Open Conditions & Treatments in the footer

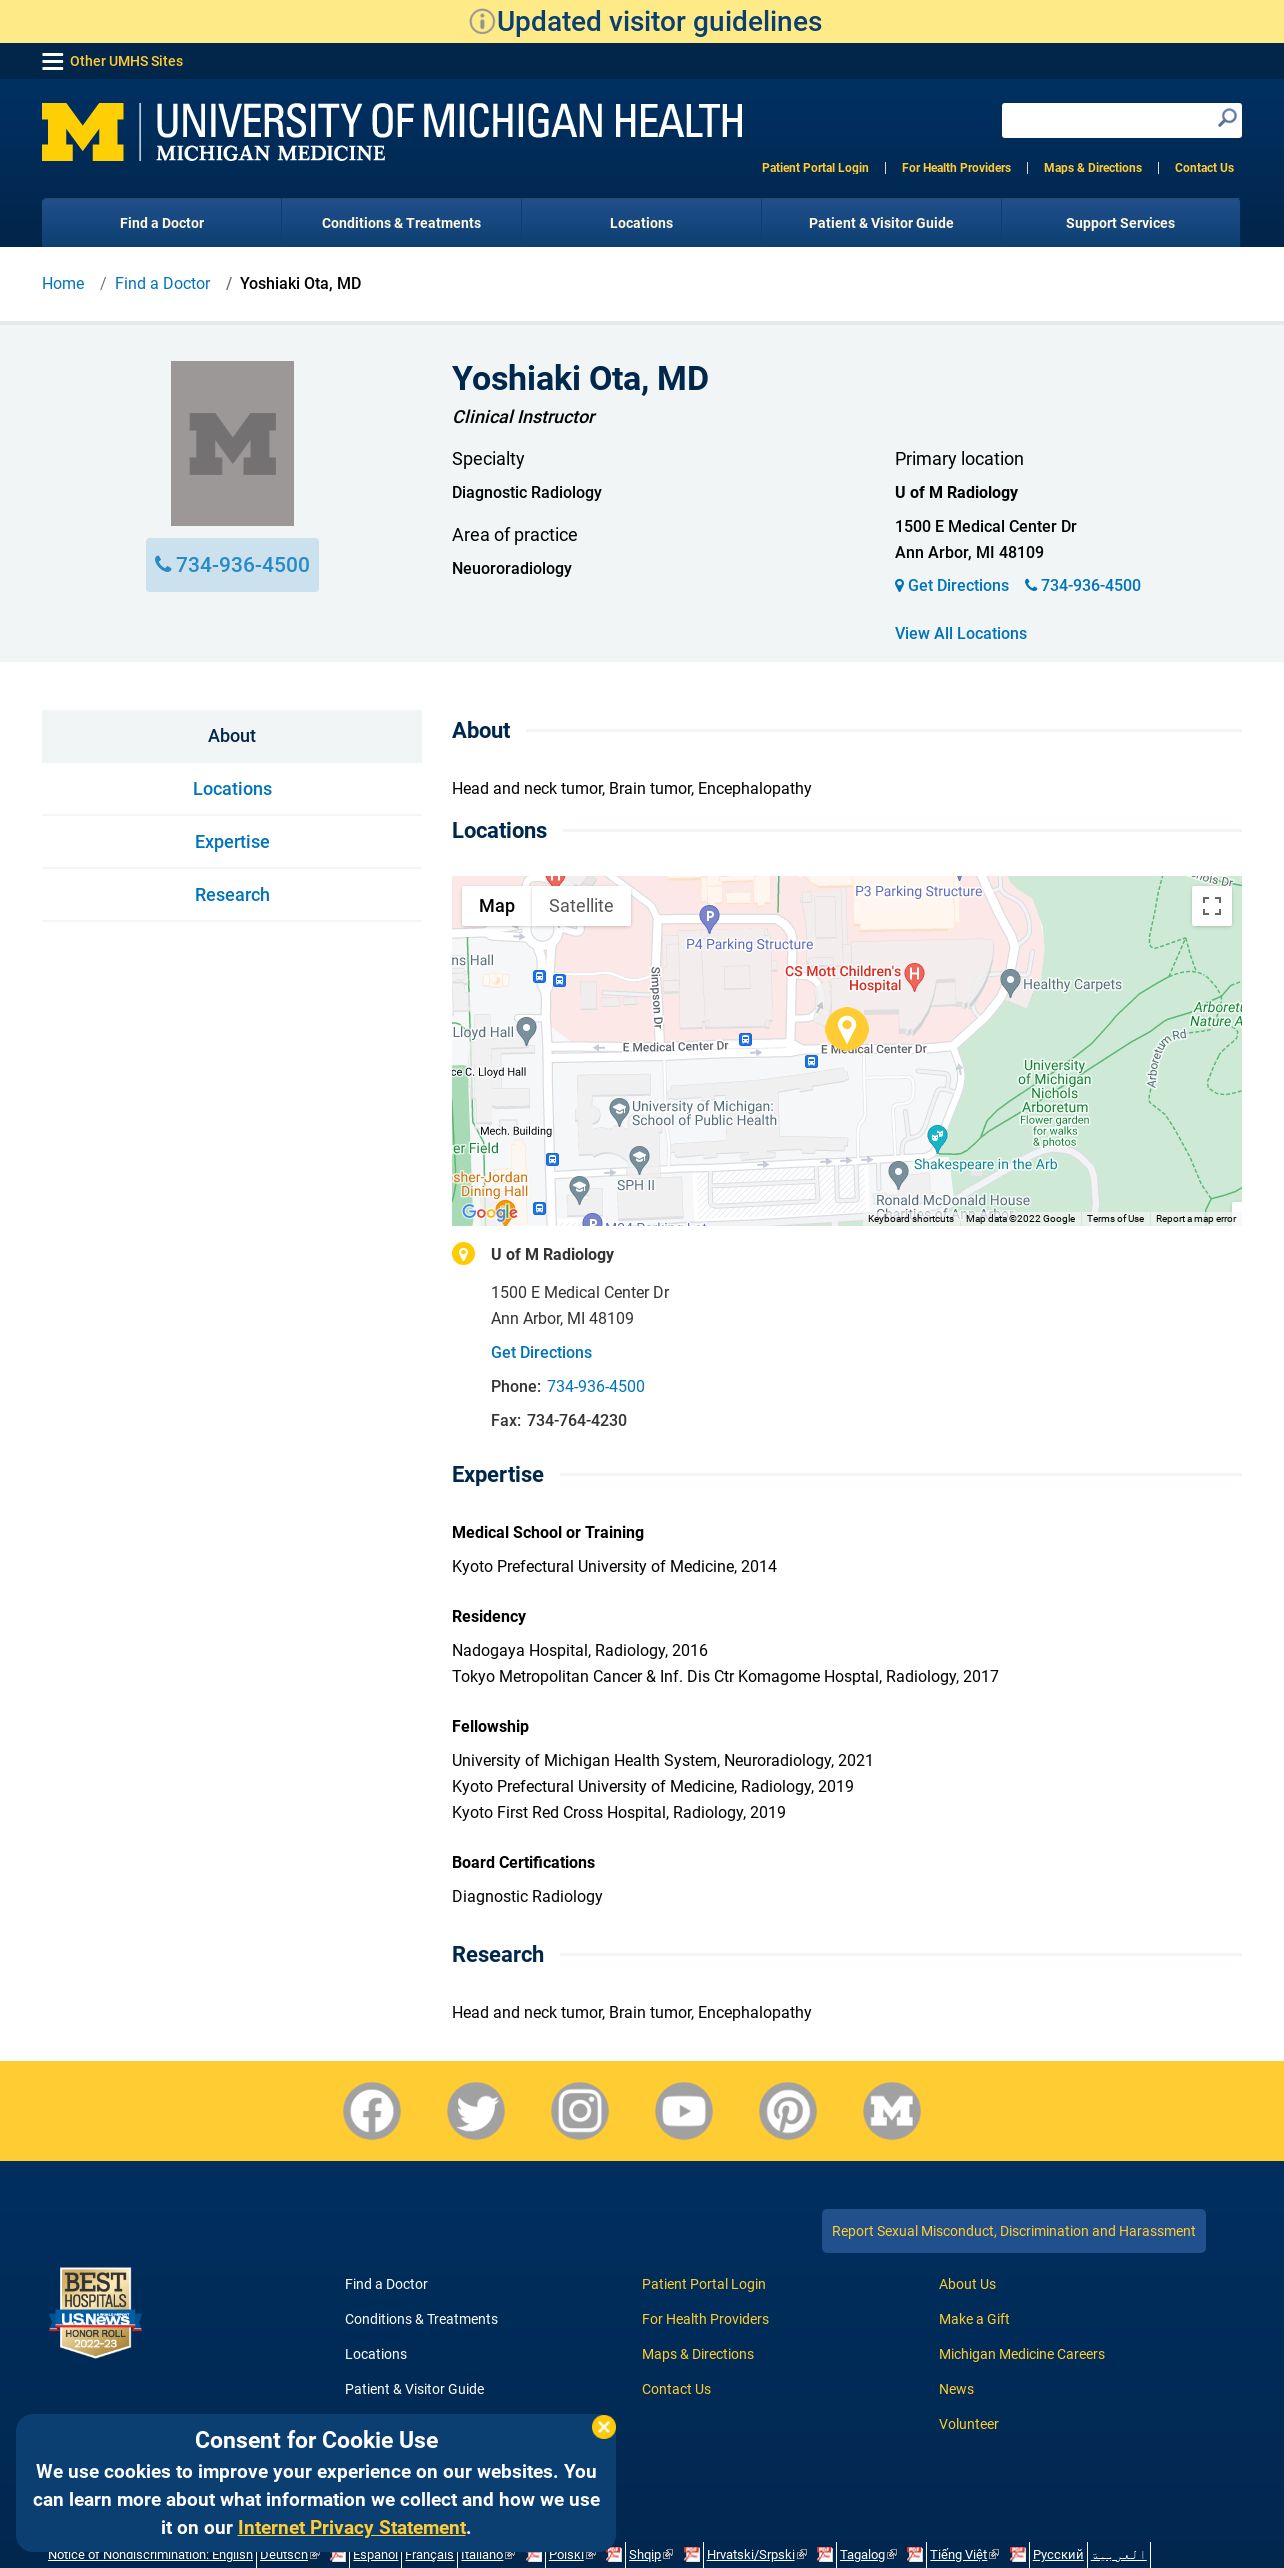click(421, 2319)
